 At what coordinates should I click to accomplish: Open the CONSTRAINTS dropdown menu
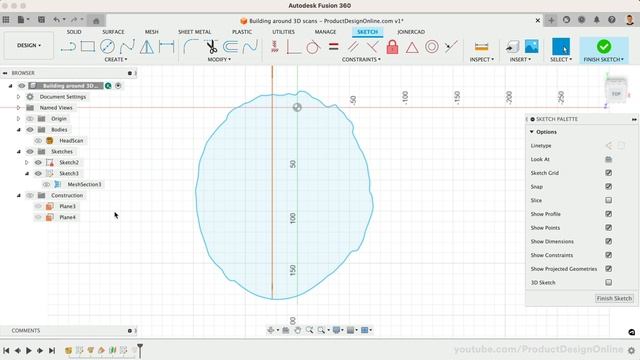(x=361, y=60)
